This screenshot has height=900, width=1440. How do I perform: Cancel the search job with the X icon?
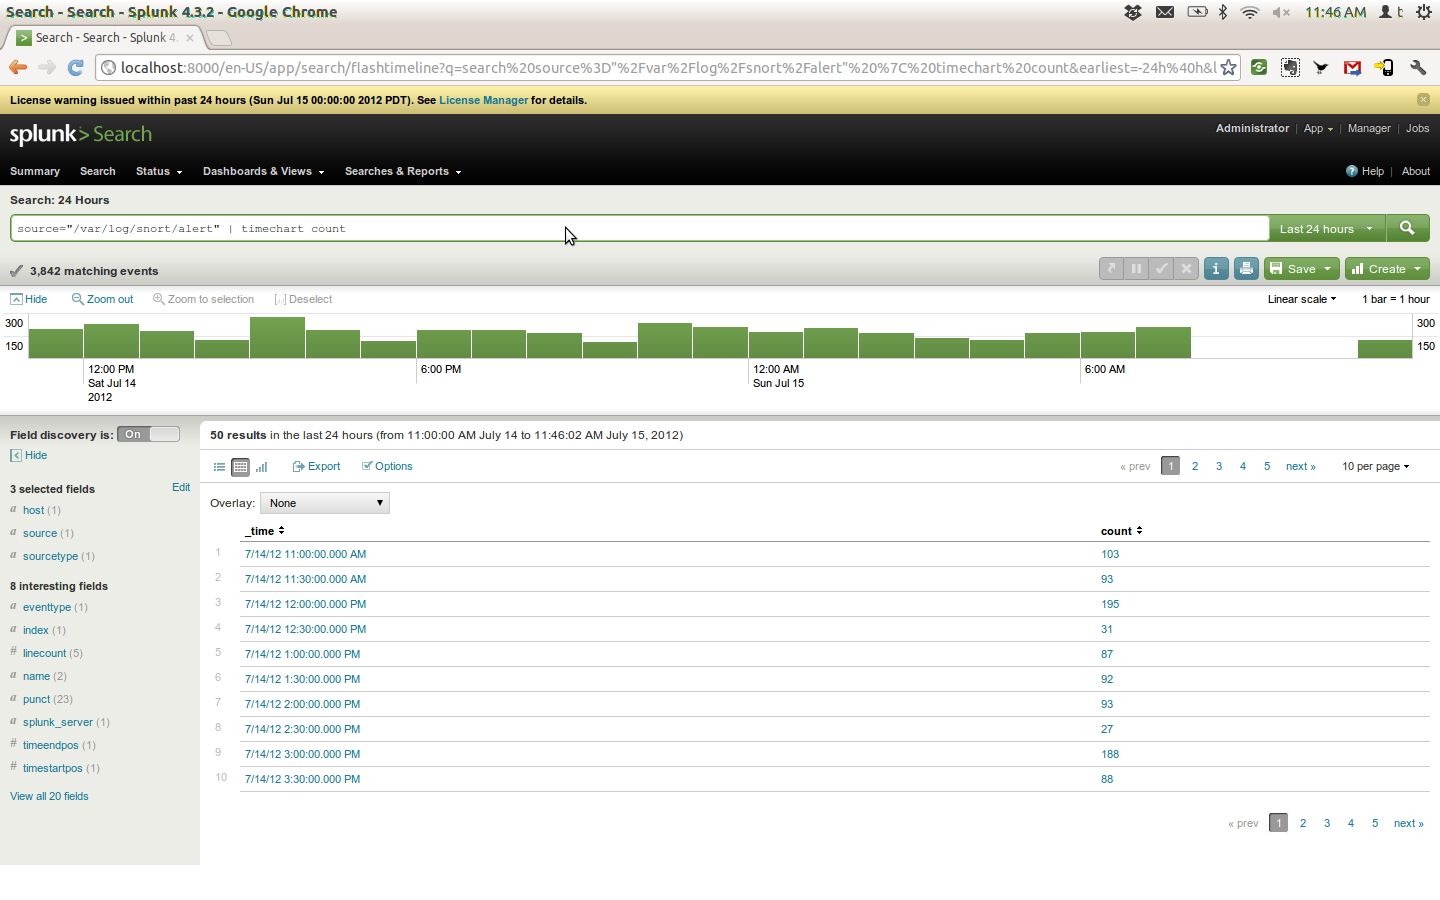1186,268
